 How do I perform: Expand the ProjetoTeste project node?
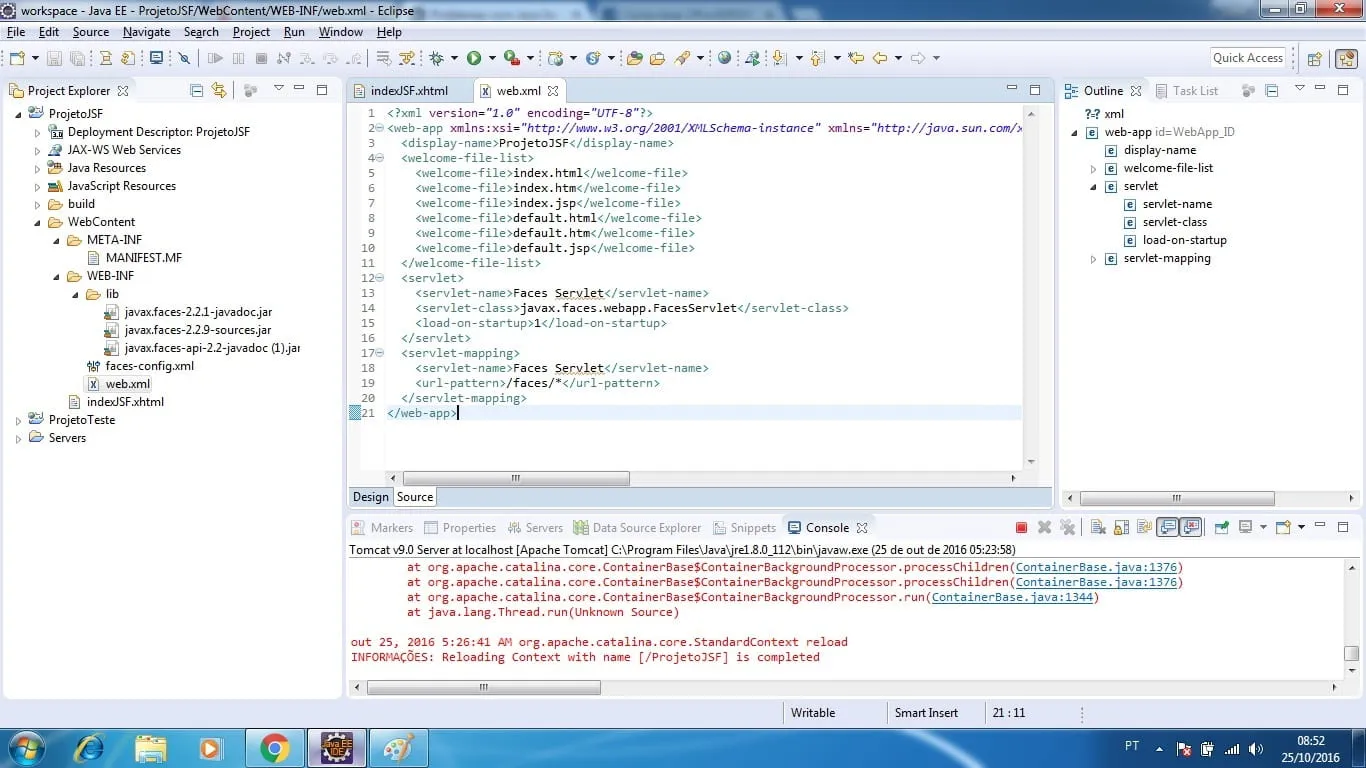[18, 421]
